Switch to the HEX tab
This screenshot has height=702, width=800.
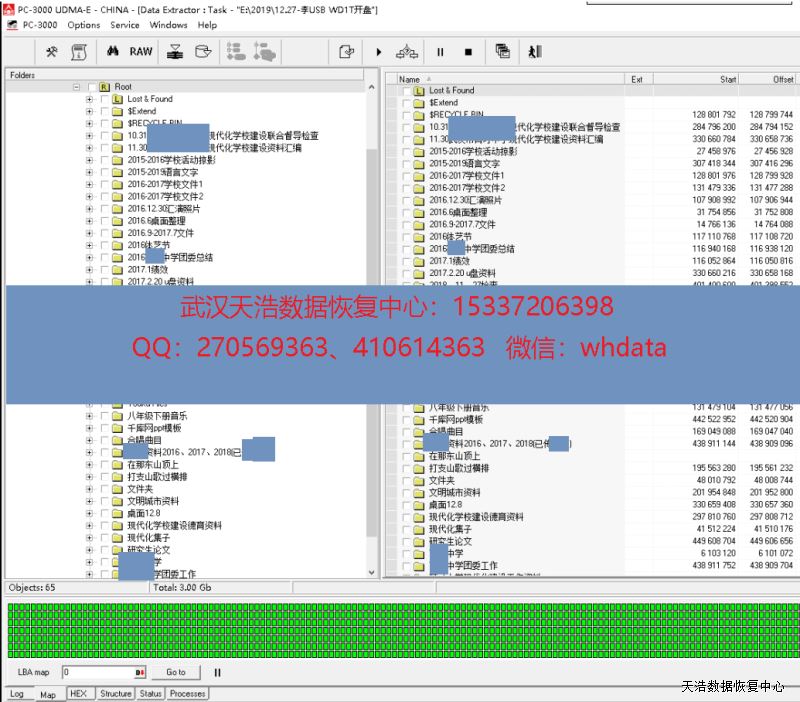[x=78, y=693]
